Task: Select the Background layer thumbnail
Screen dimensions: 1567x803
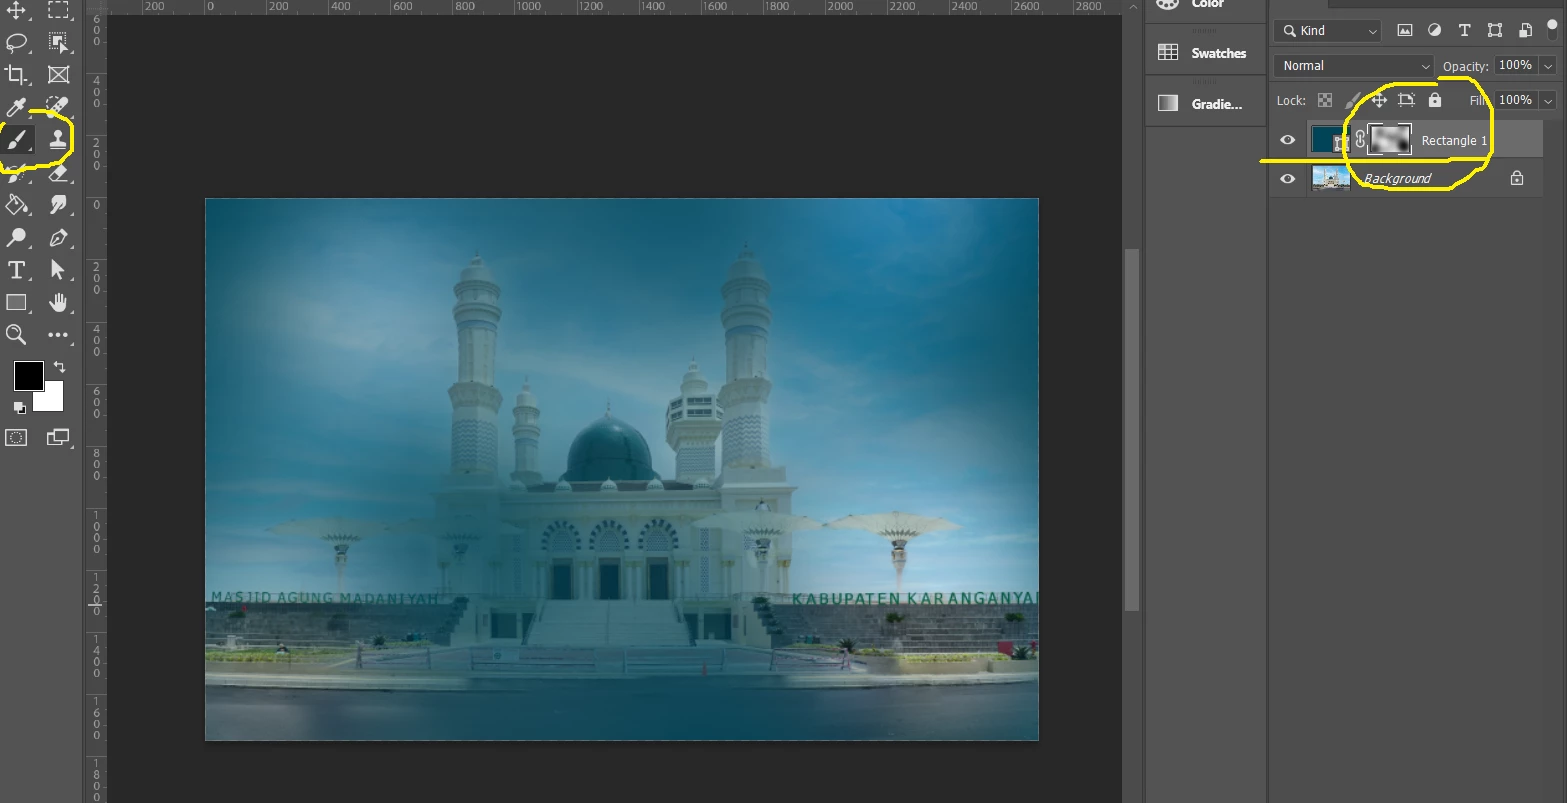Action: [1331, 178]
